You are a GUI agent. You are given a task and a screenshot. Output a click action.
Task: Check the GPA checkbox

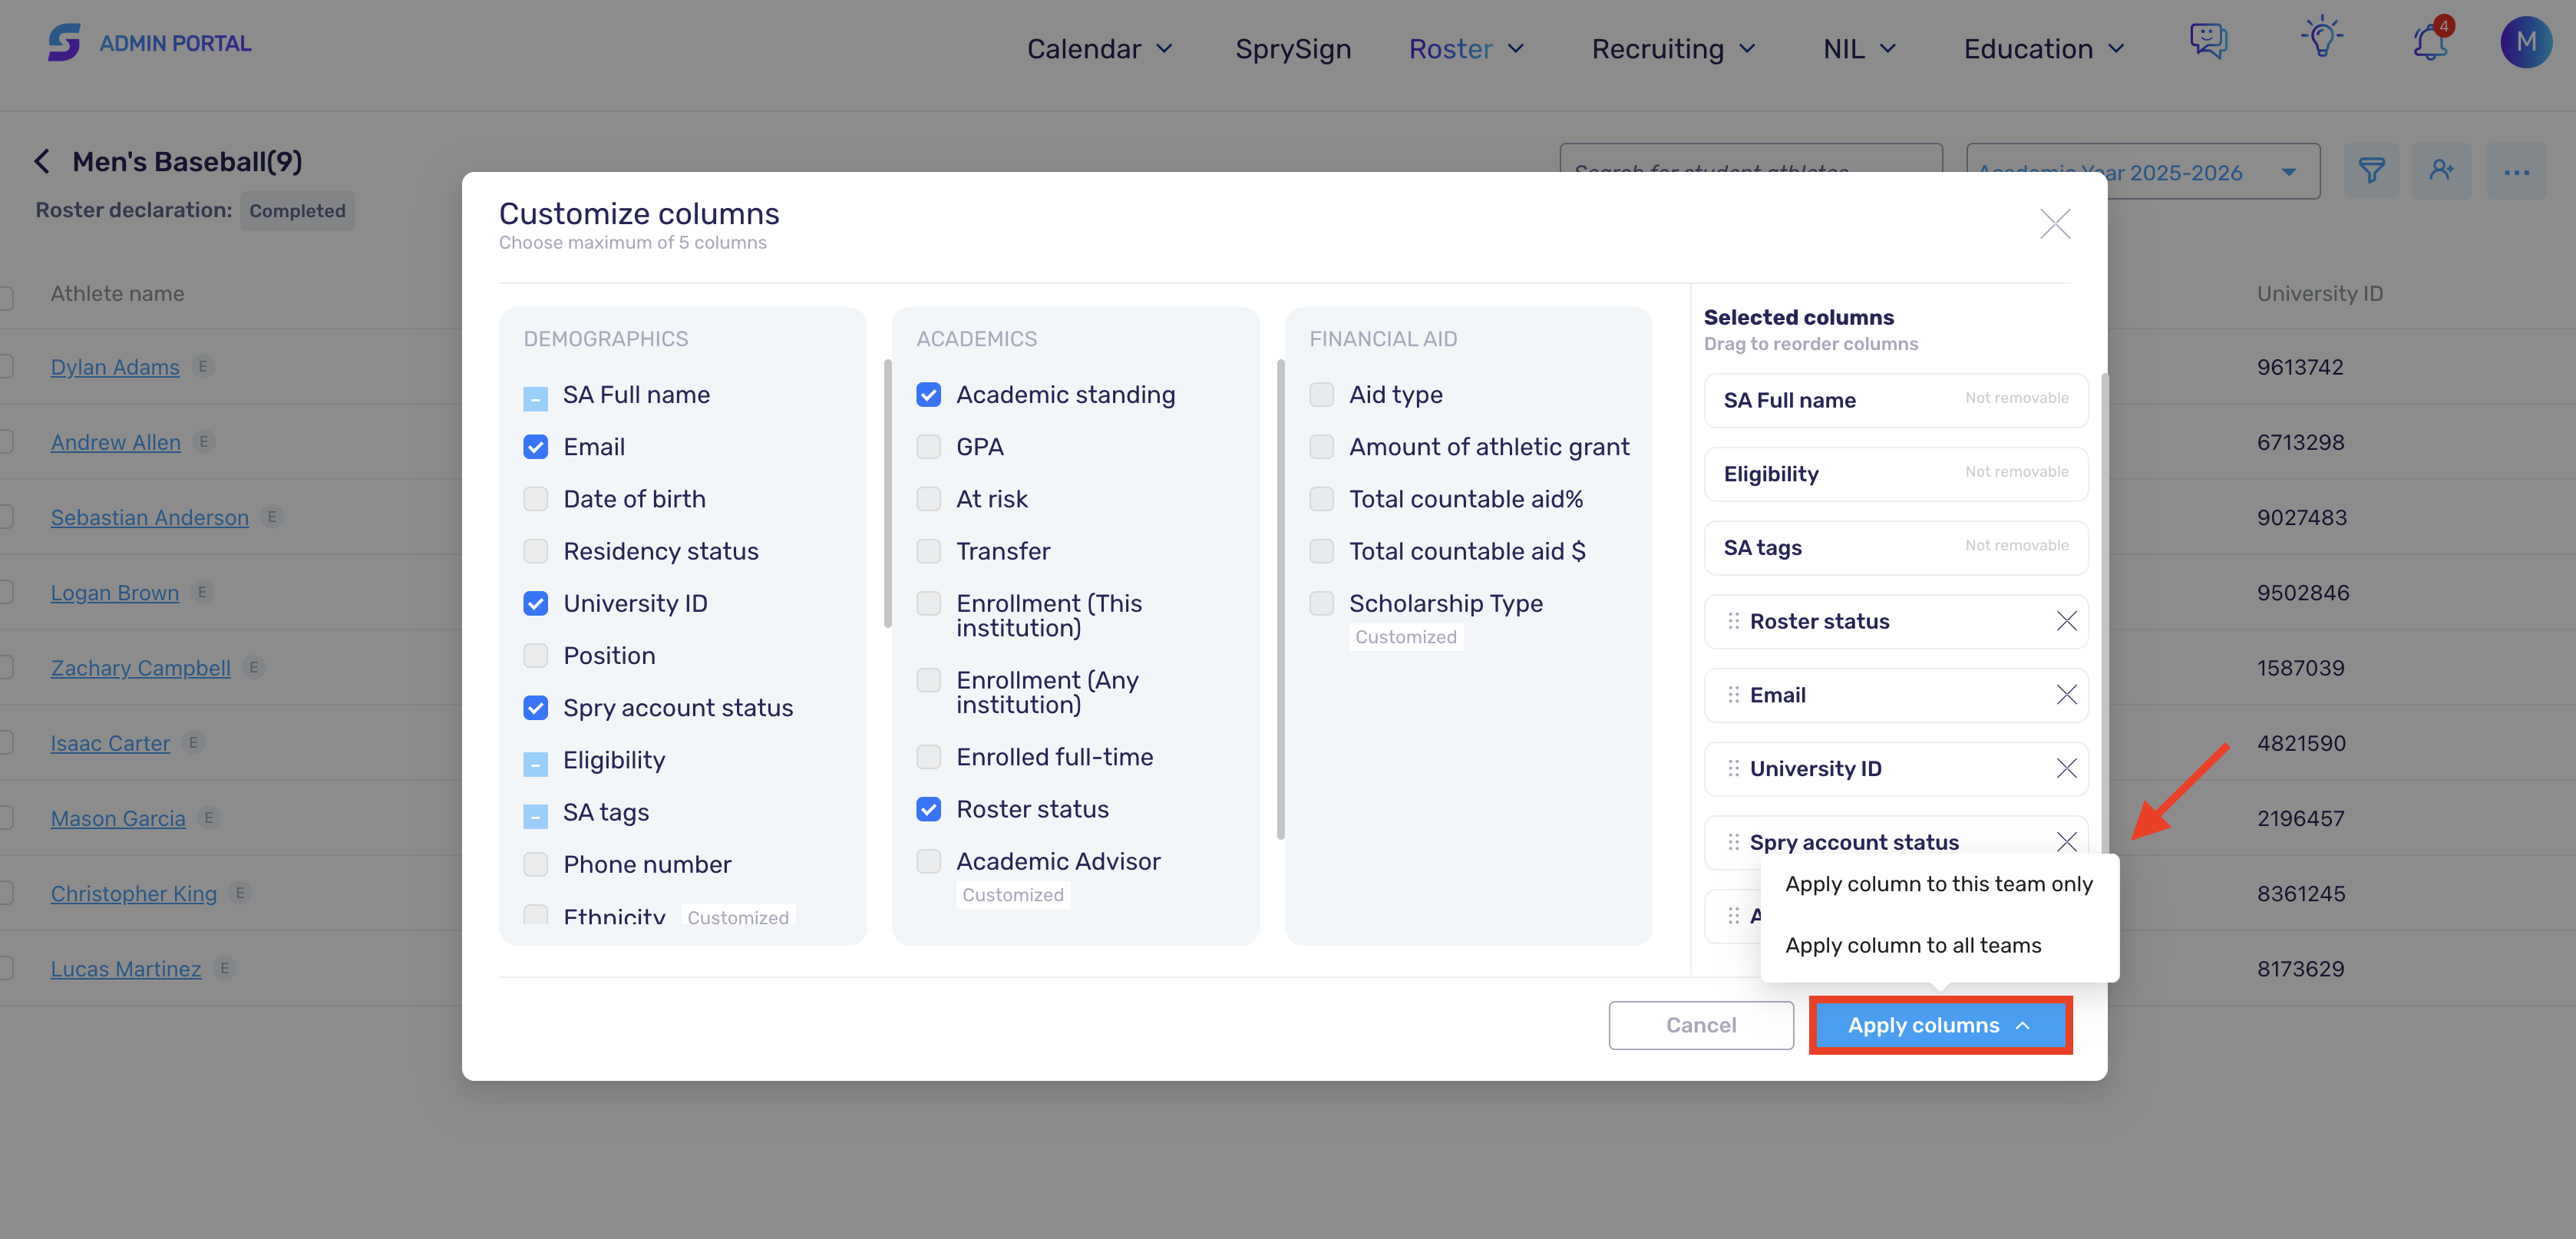[x=929, y=447]
